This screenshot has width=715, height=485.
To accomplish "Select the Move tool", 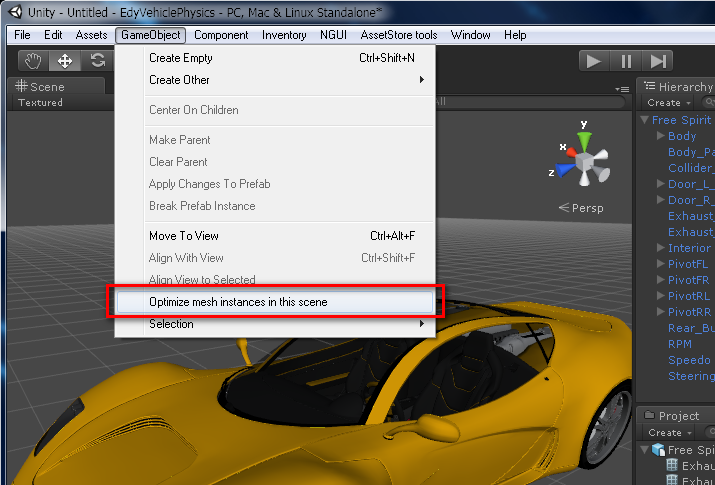I will (65, 61).
